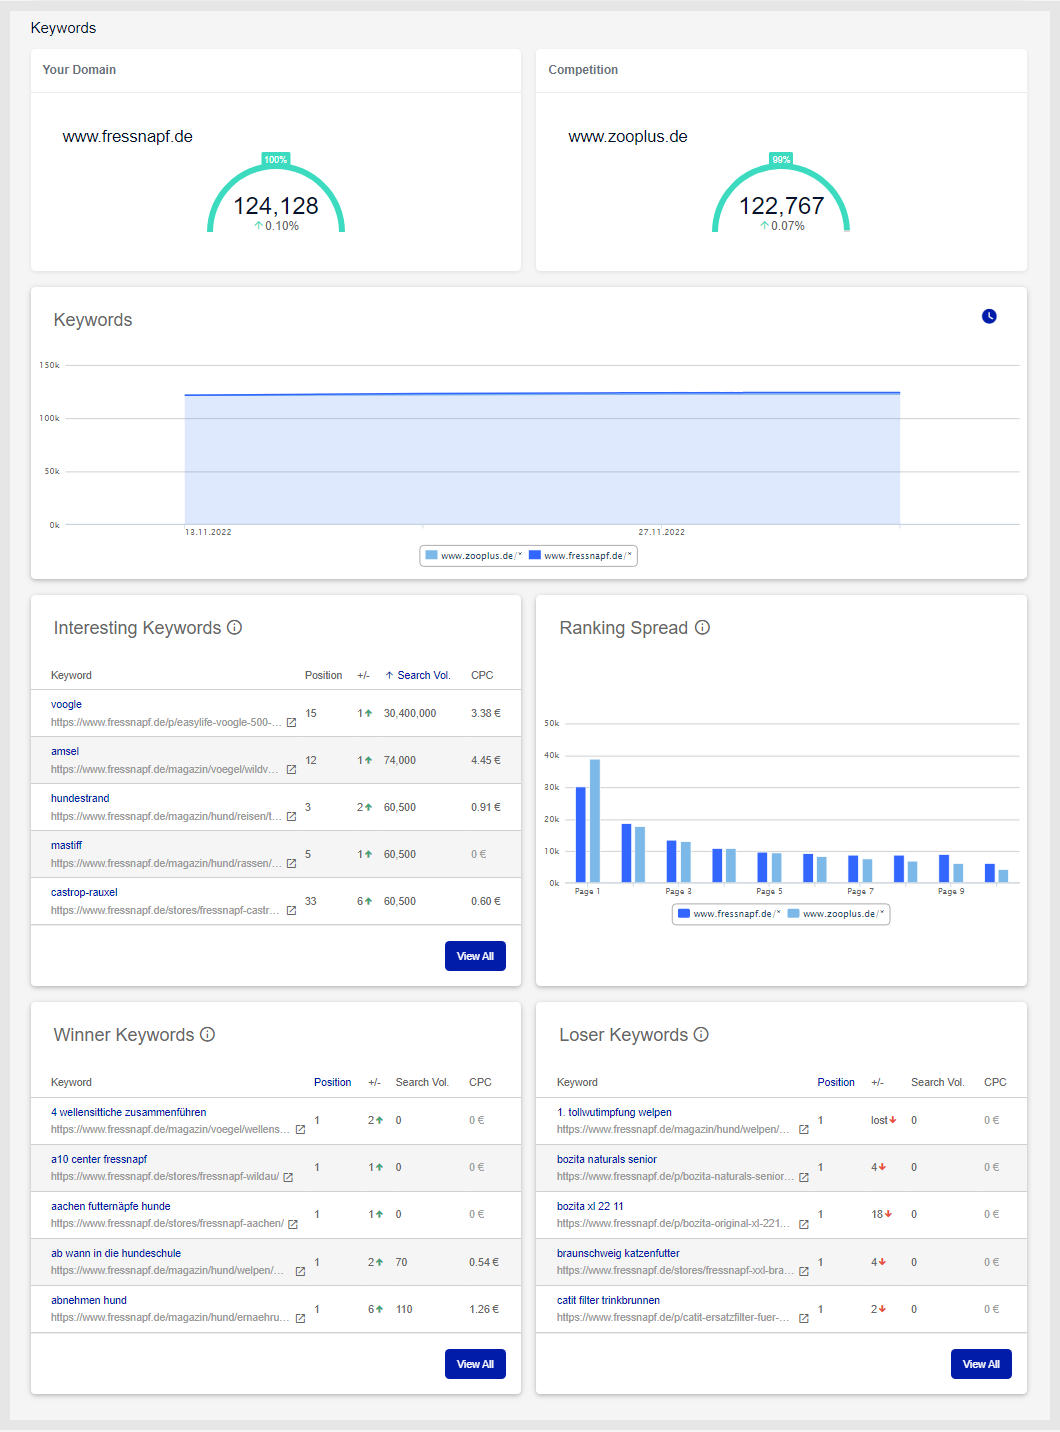Open external link icon for braunschweig katzenfutter
1060x1432 pixels.
[x=804, y=1271]
